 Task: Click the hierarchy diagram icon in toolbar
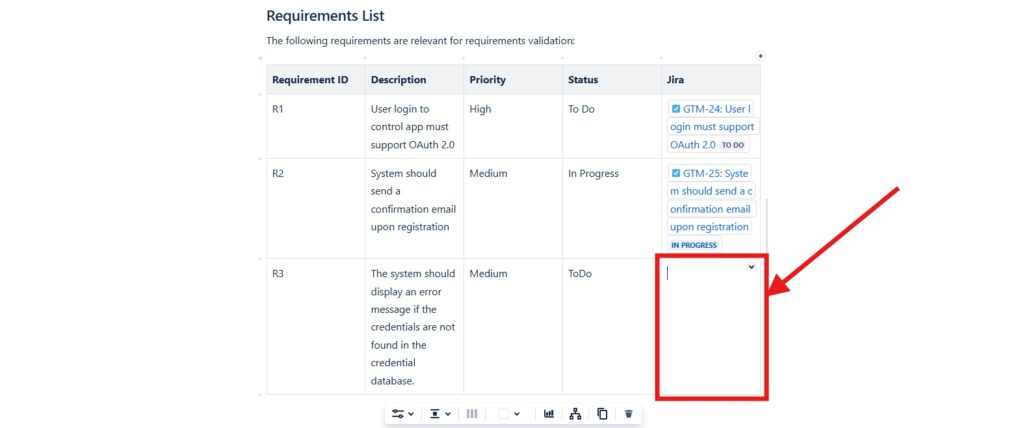575,413
